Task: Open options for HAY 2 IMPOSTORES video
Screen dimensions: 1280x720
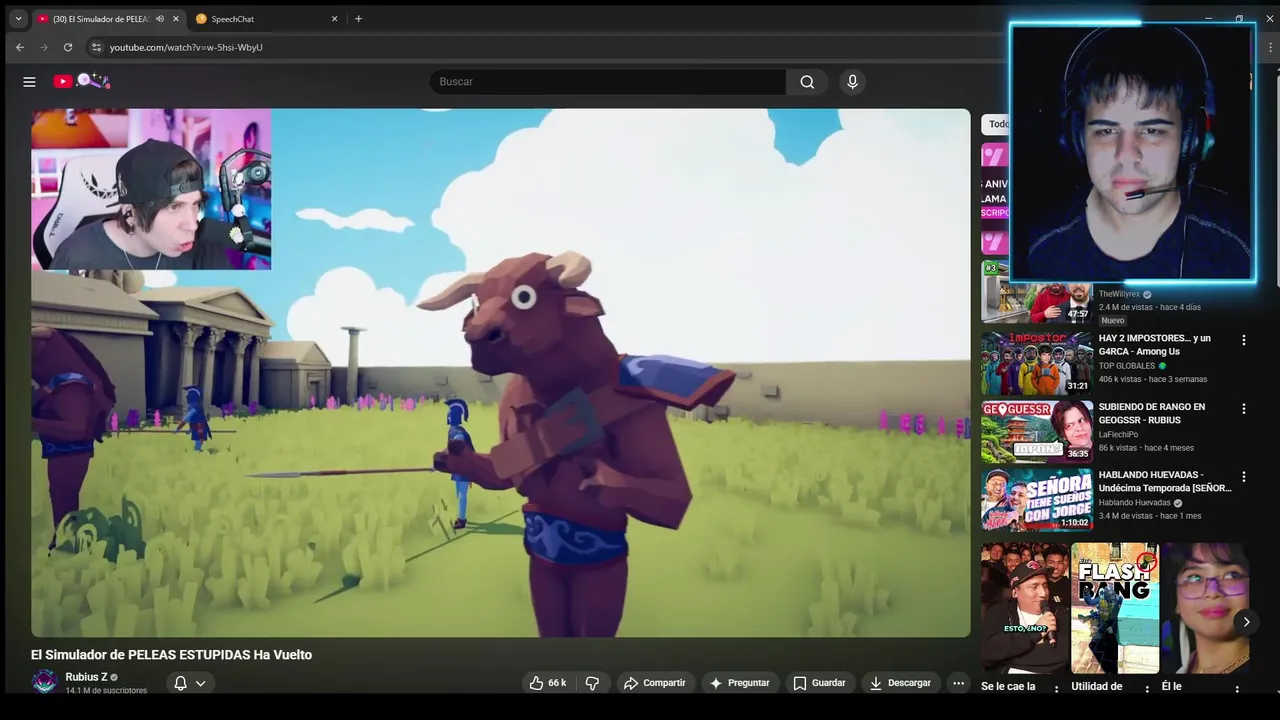Action: (1244, 340)
